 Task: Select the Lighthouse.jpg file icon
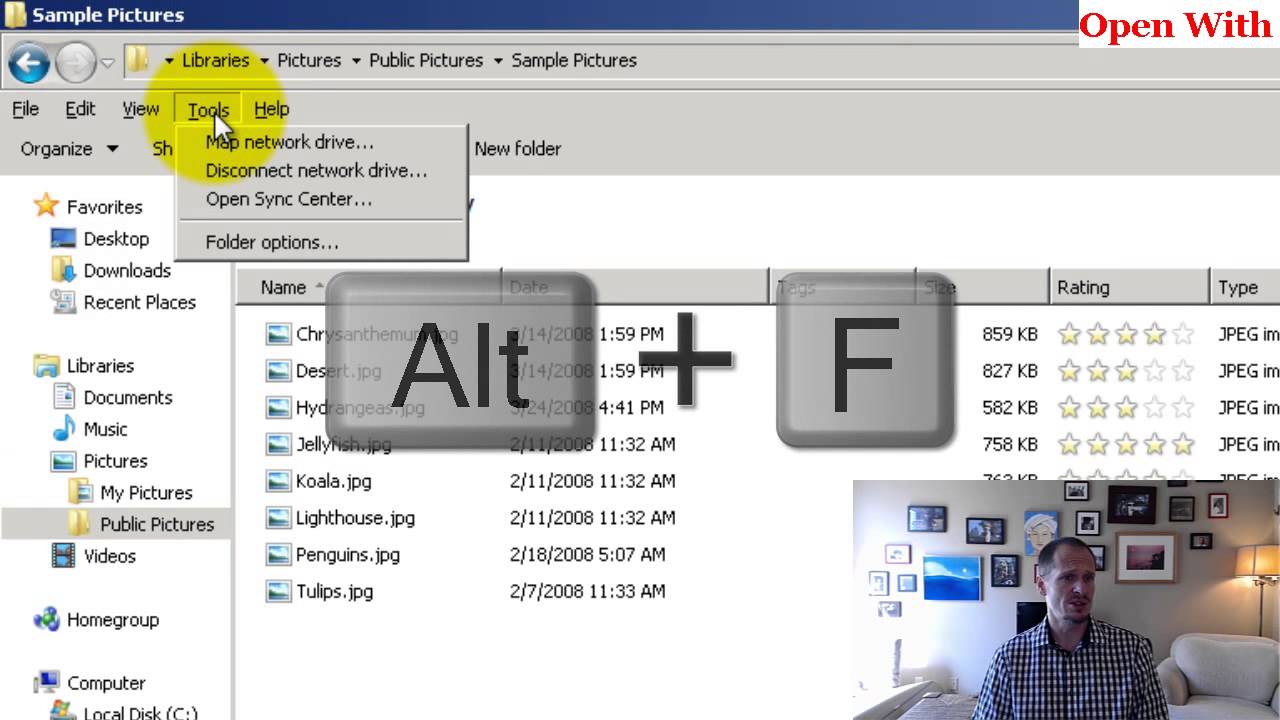pyautogui.click(x=278, y=518)
